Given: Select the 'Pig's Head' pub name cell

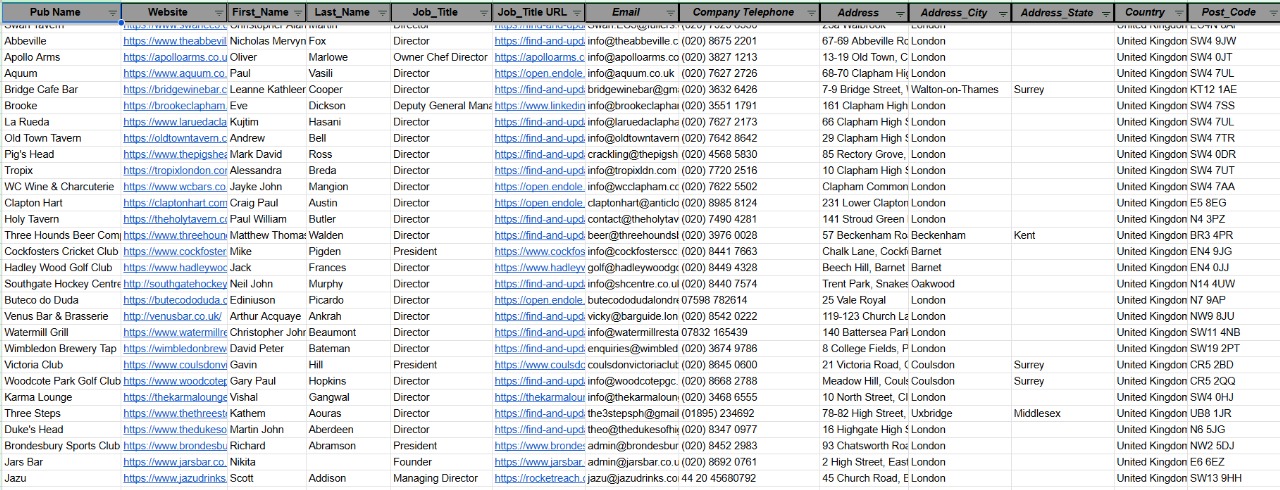Looking at the screenshot, I should (61, 154).
